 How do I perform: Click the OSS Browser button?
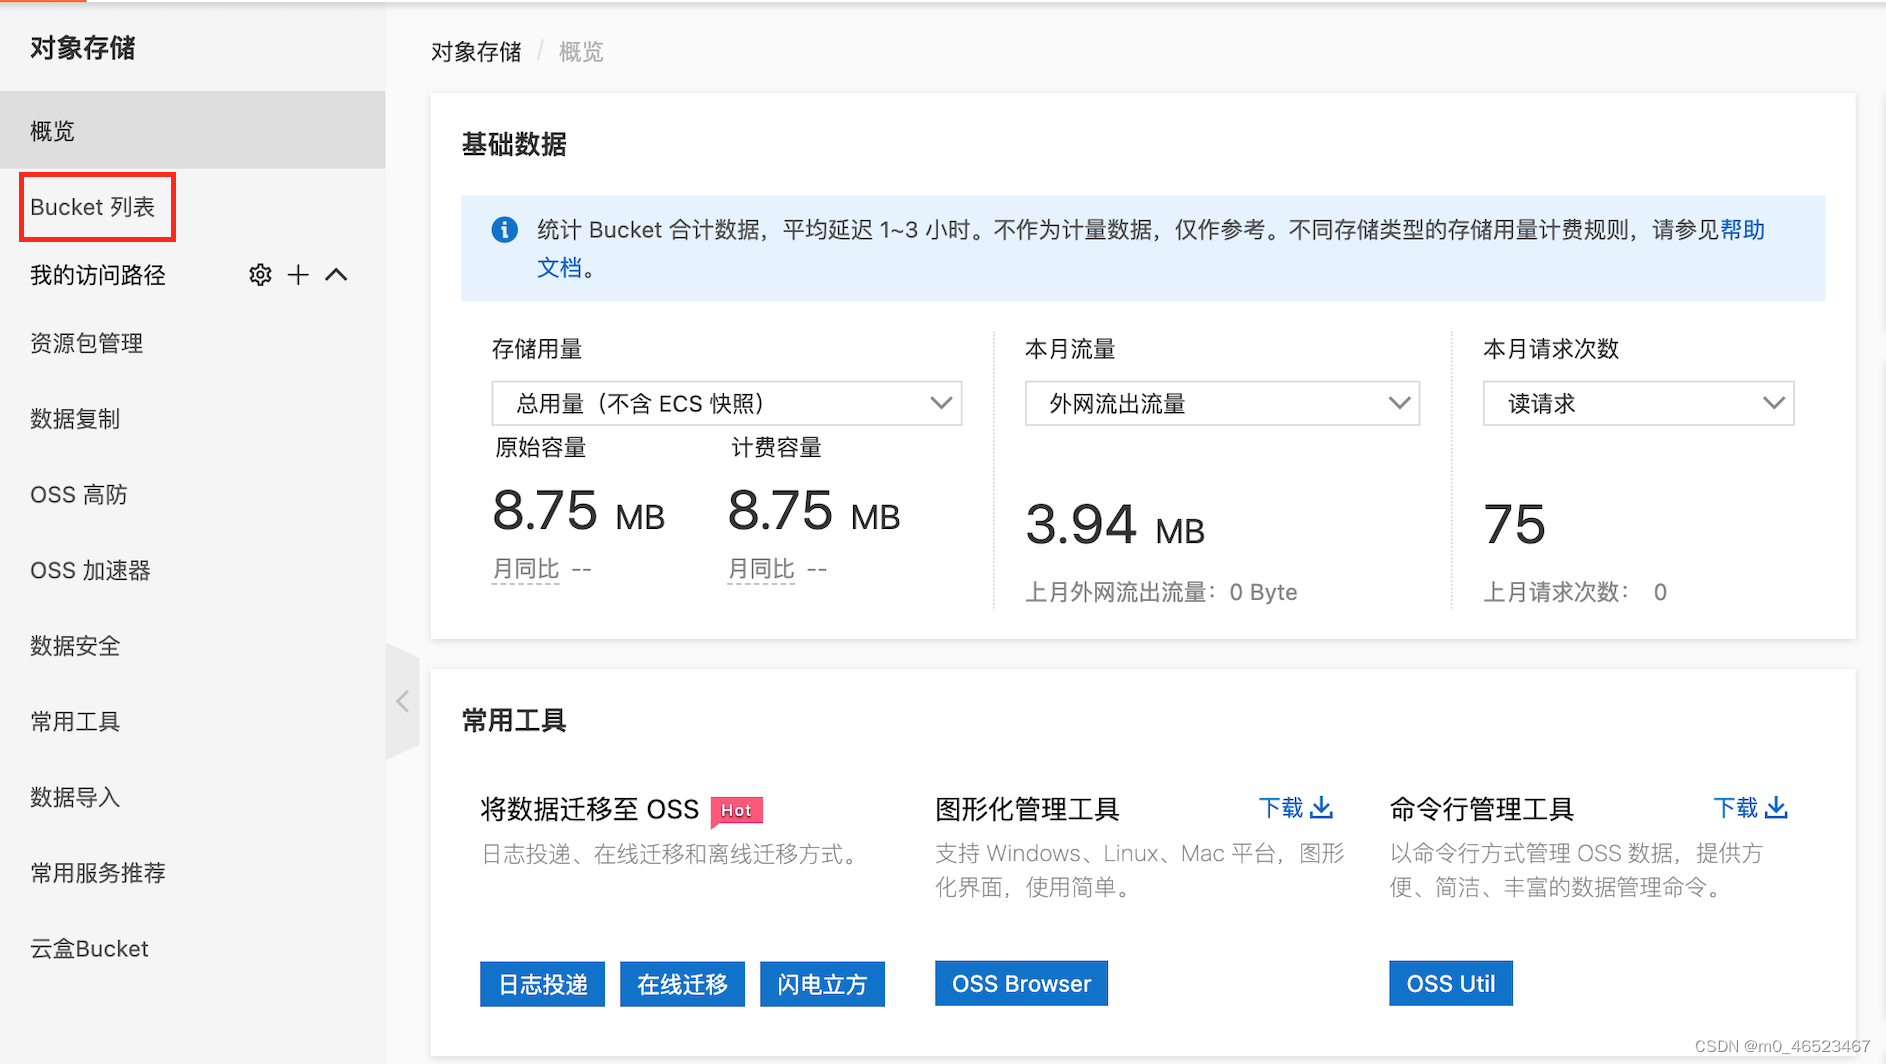(1021, 983)
